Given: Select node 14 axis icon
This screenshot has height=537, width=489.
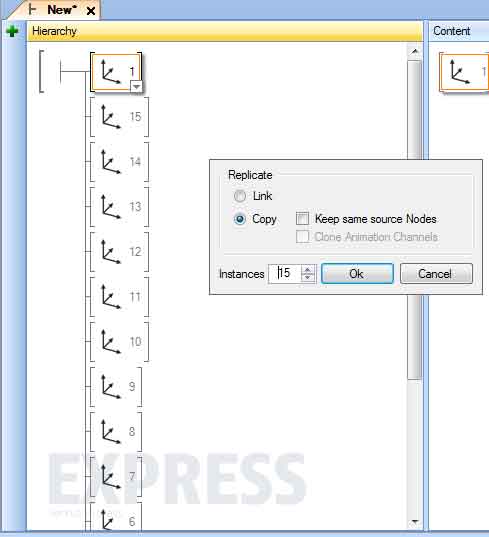Looking at the screenshot, I should point(111,162).
